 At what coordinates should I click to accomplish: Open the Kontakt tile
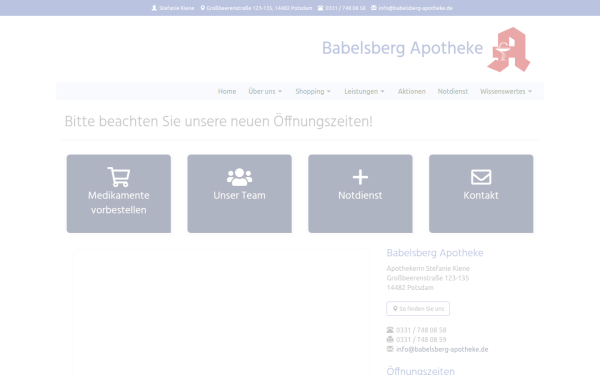click(x=481, y=194)
